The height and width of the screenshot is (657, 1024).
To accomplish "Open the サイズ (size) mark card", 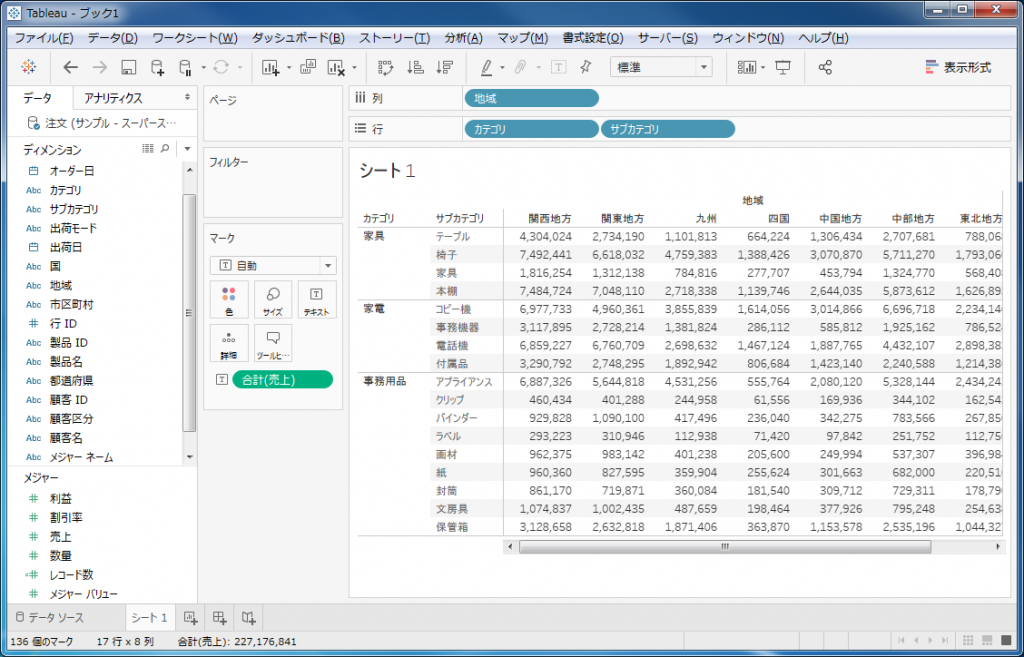I will click(x=272, y=300).
